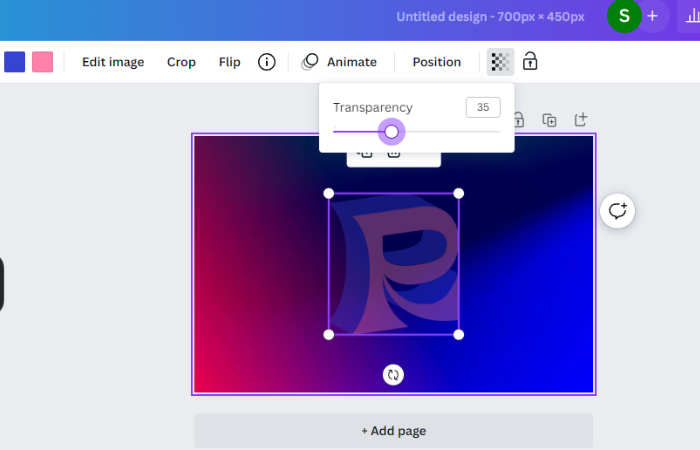
Task: Add a new page via the page-plus icon
Action: click(580, 120)
